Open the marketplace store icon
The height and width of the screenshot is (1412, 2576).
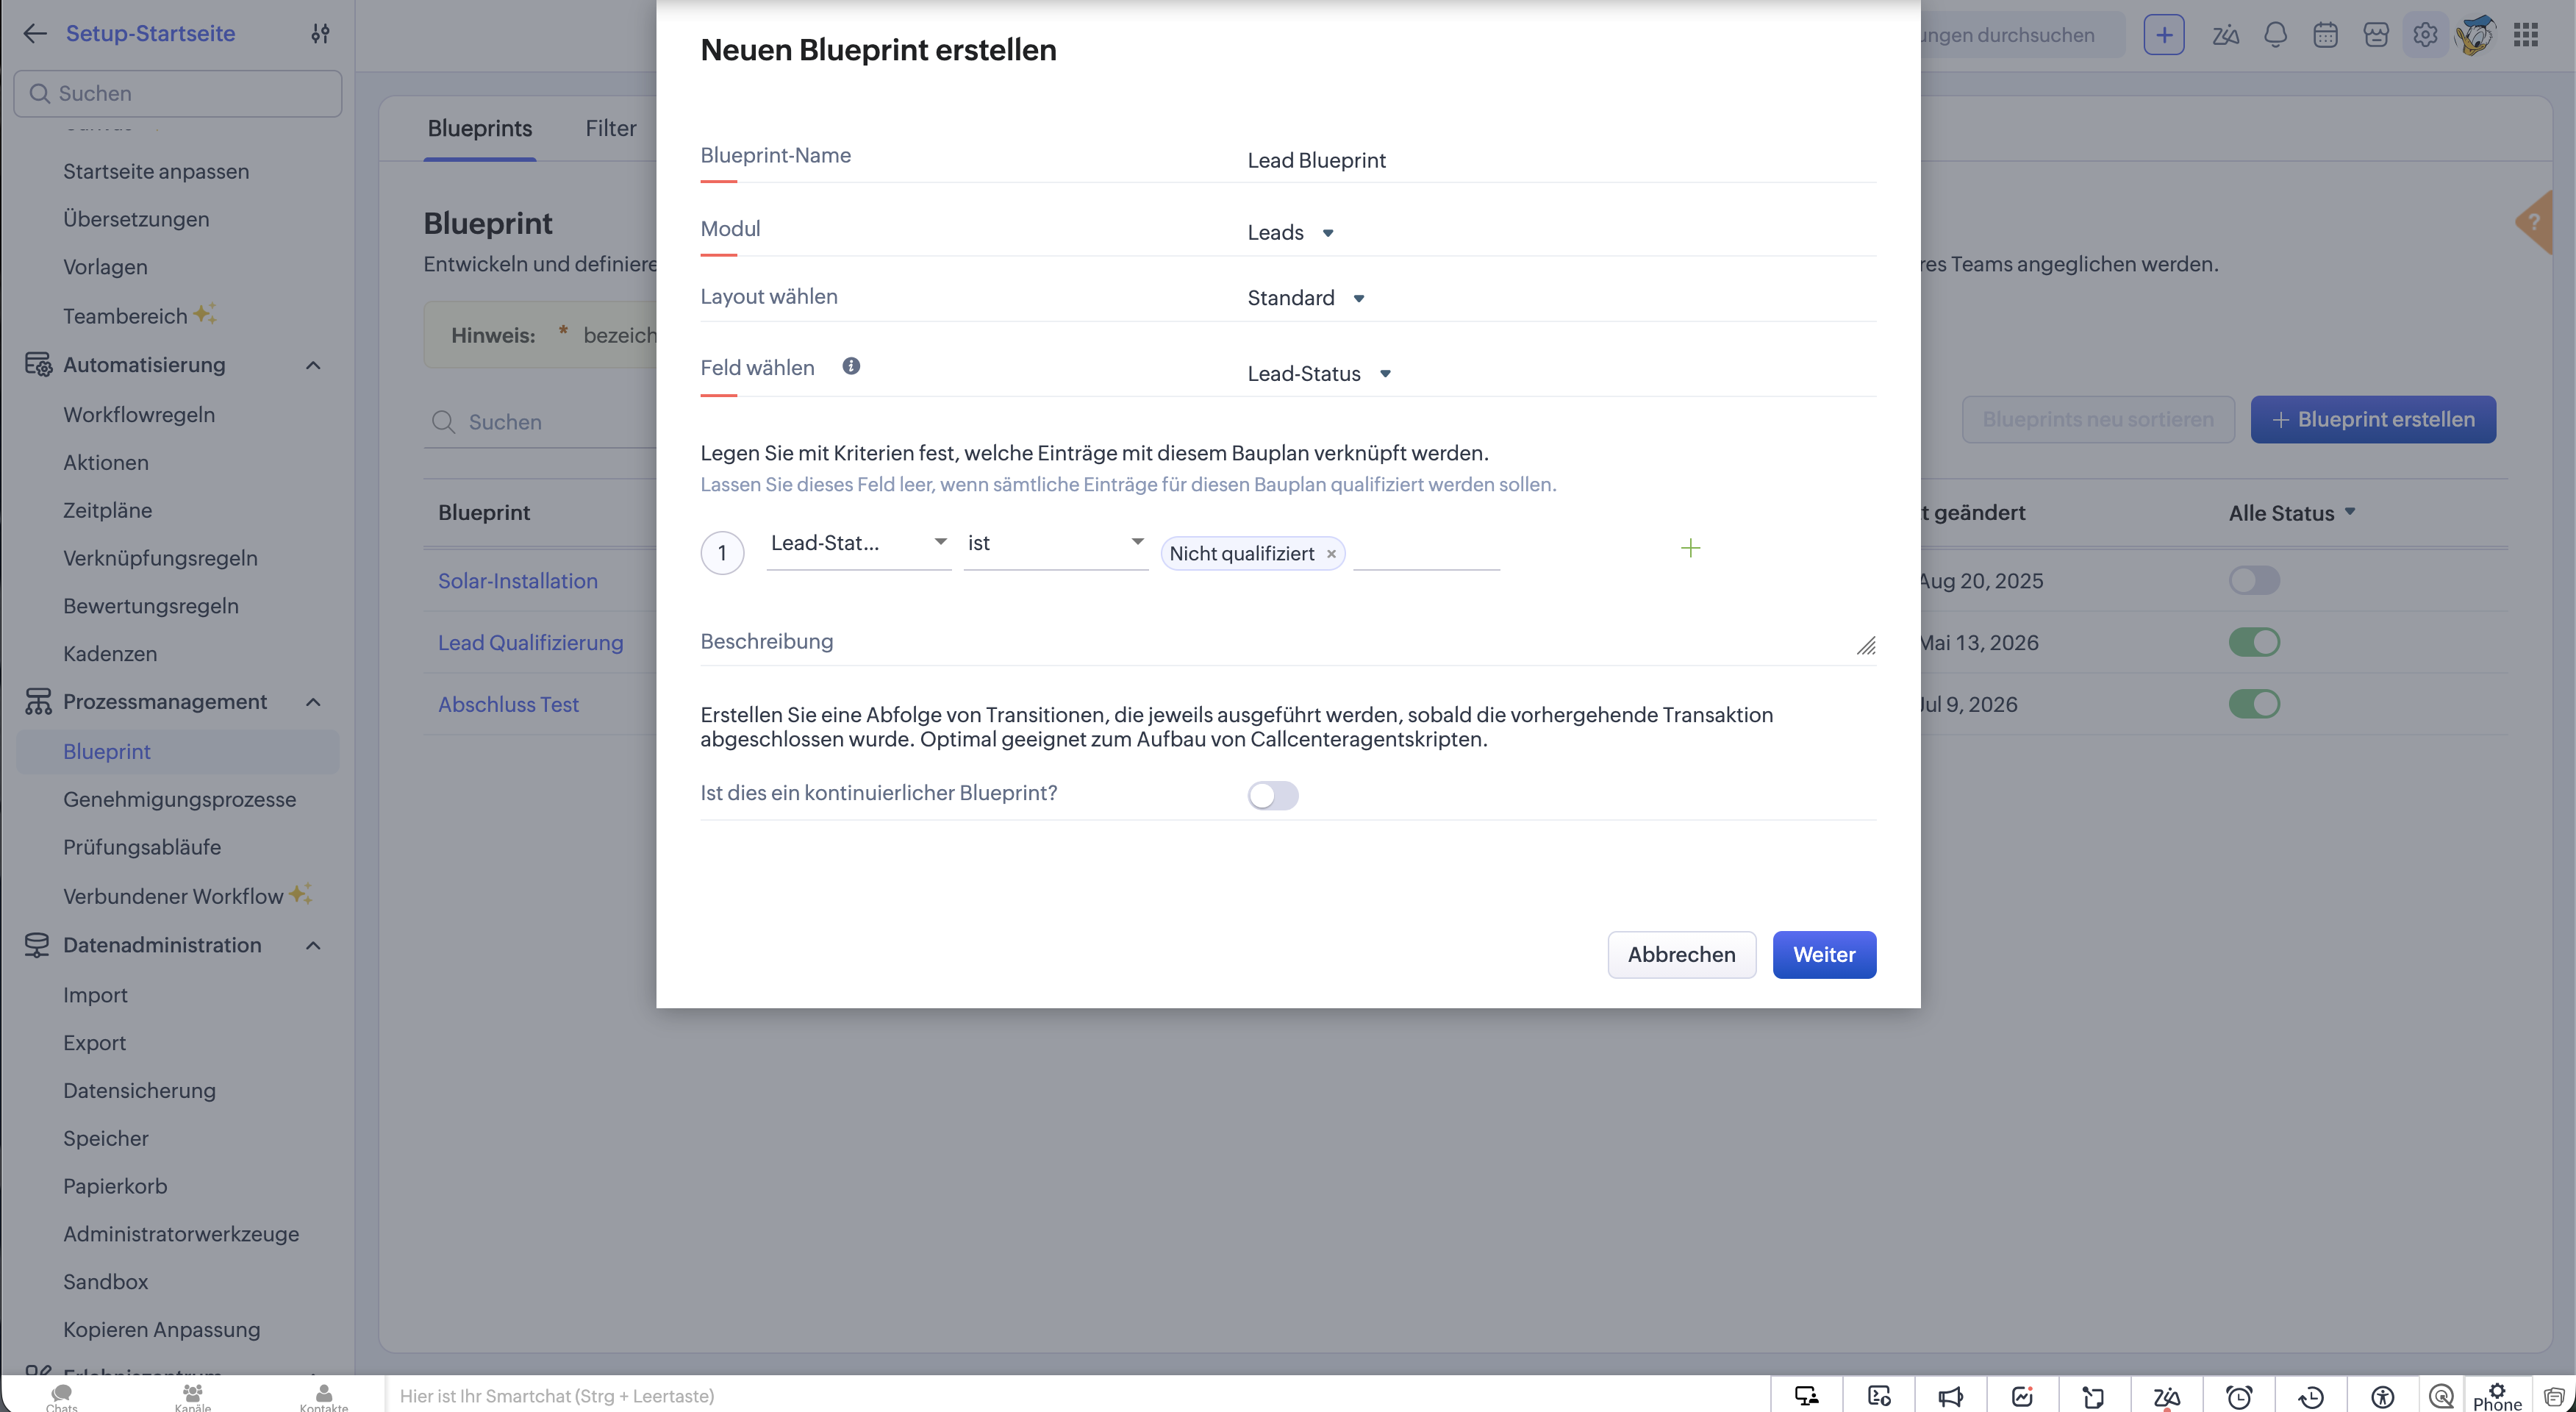click(2376, 35)
